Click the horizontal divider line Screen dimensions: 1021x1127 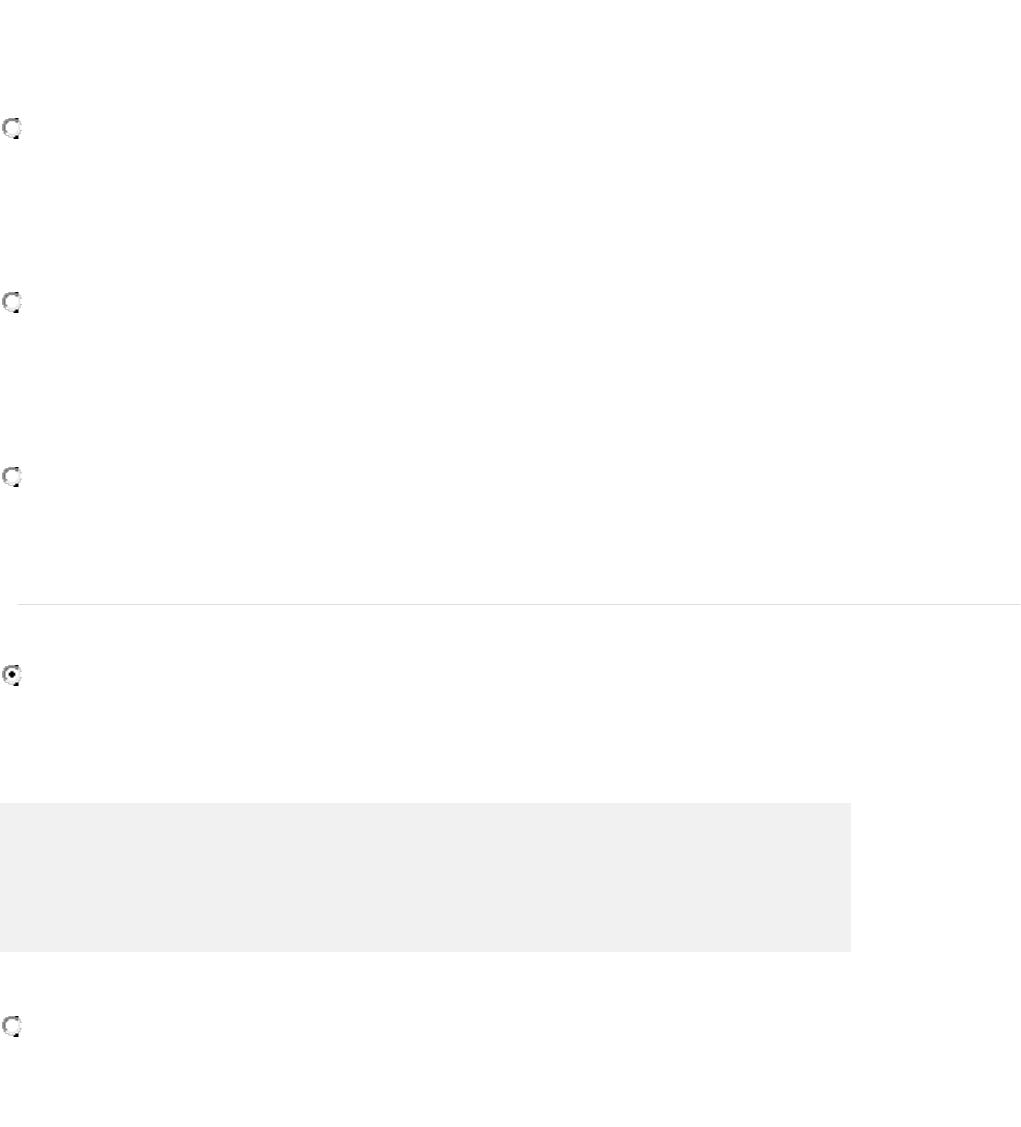(518, 604)
